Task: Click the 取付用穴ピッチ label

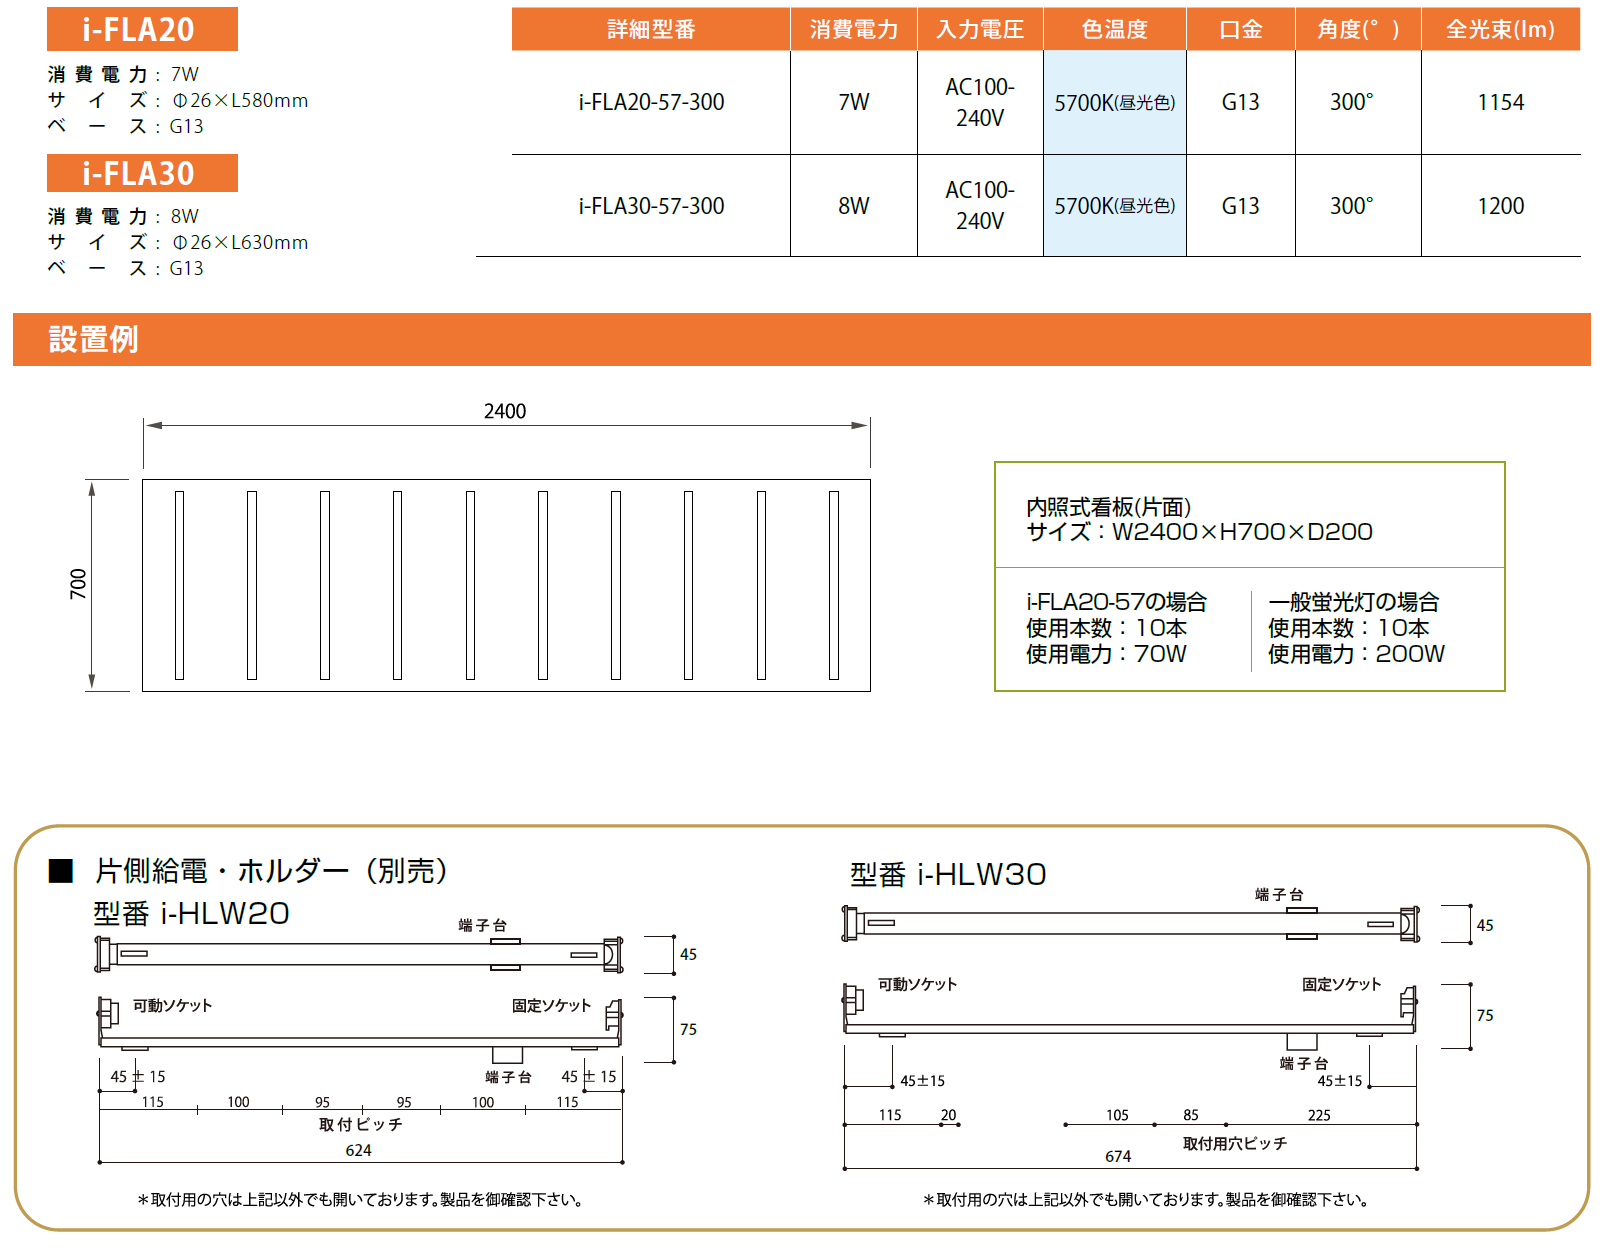Action: coord(1235,1143)
